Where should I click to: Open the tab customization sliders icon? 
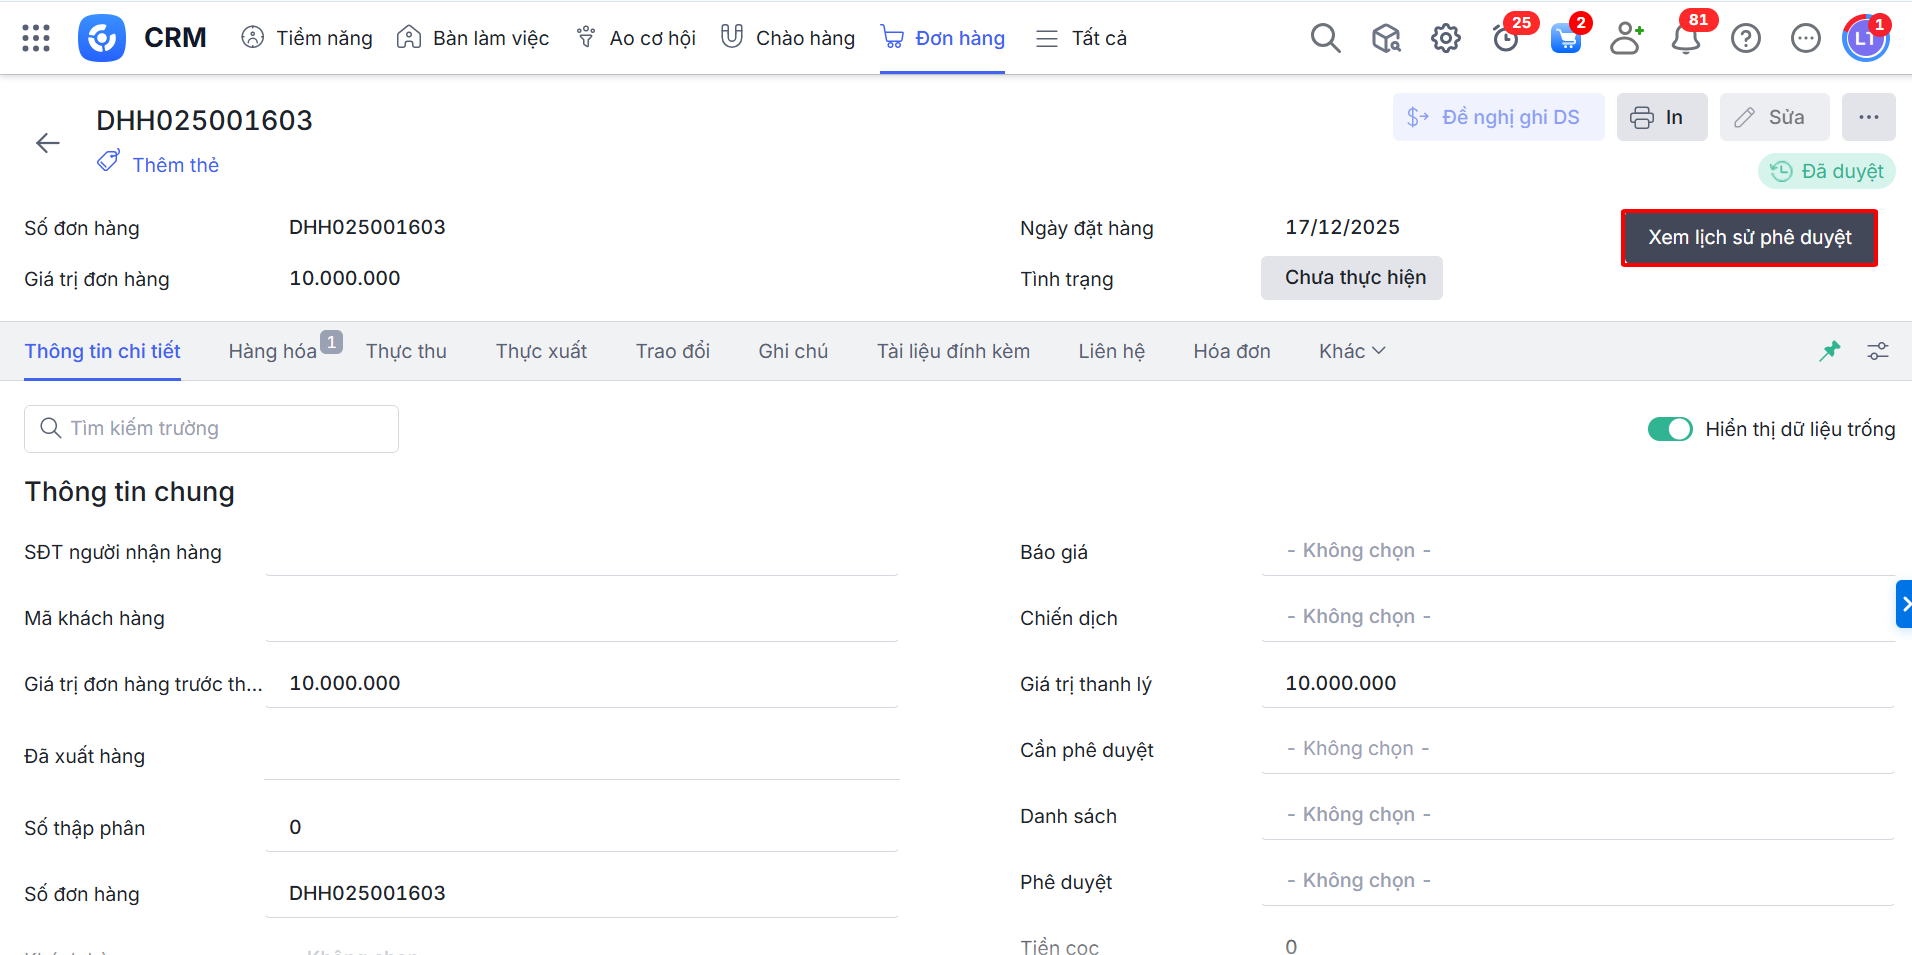pyautogui.click(x=1877, y=351)
